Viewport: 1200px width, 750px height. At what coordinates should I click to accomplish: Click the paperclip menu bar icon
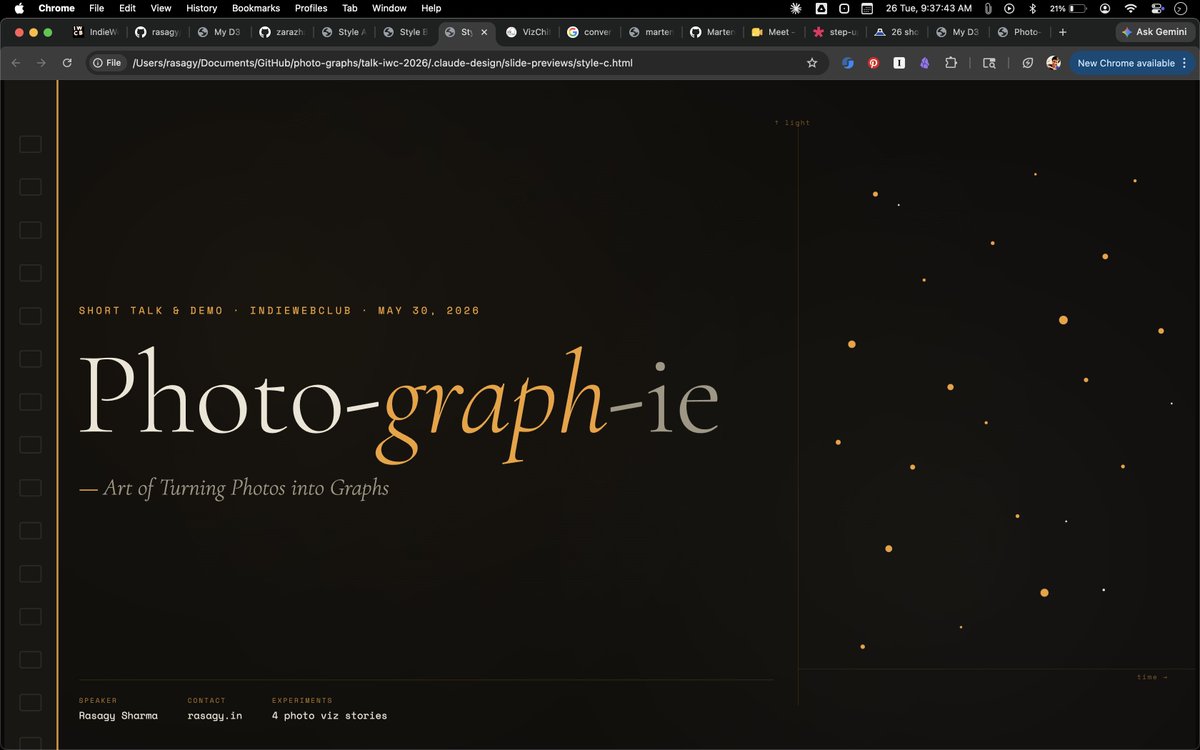click(988, 8)
